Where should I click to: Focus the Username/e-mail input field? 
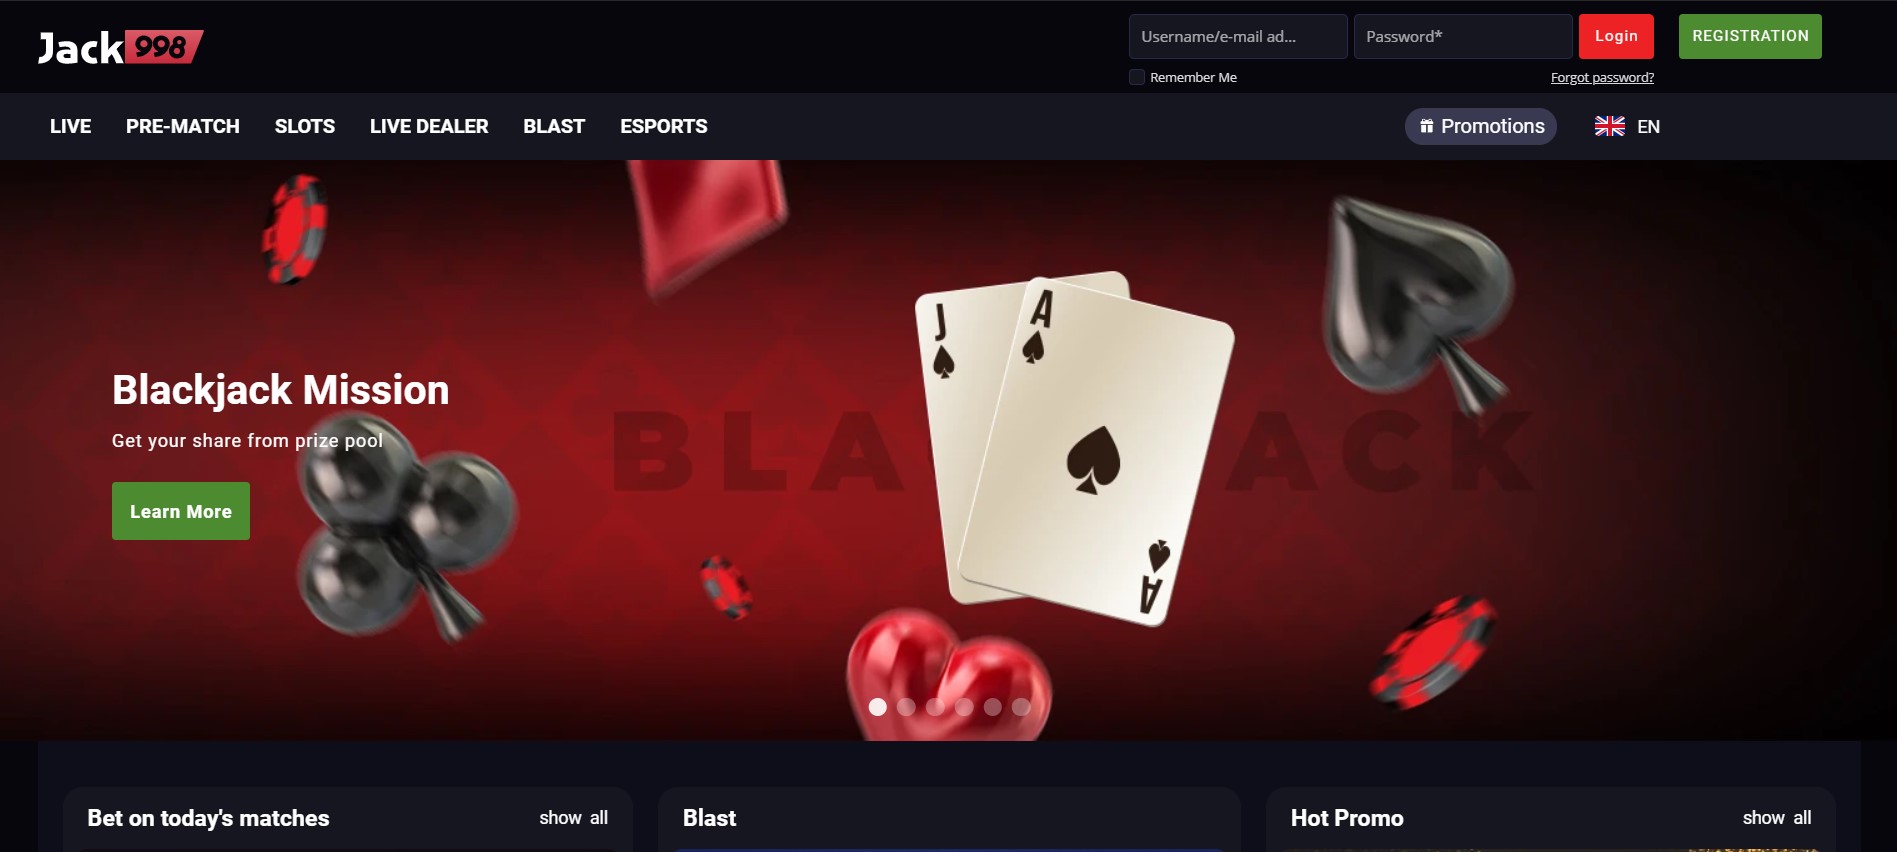[1238, 36]
